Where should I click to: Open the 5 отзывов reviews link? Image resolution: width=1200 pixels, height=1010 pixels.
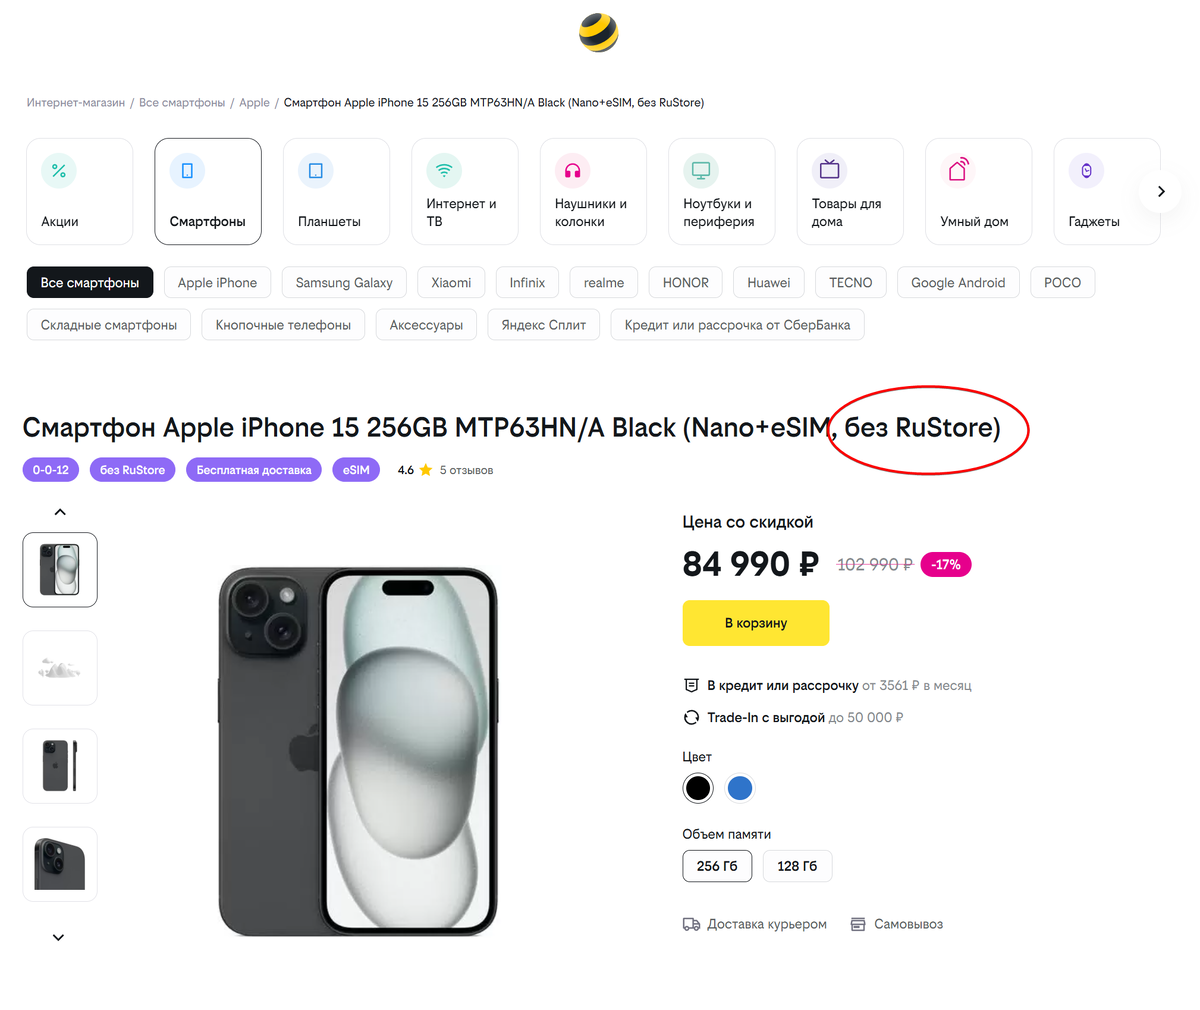pyautogui.click(x=466, y=470)
